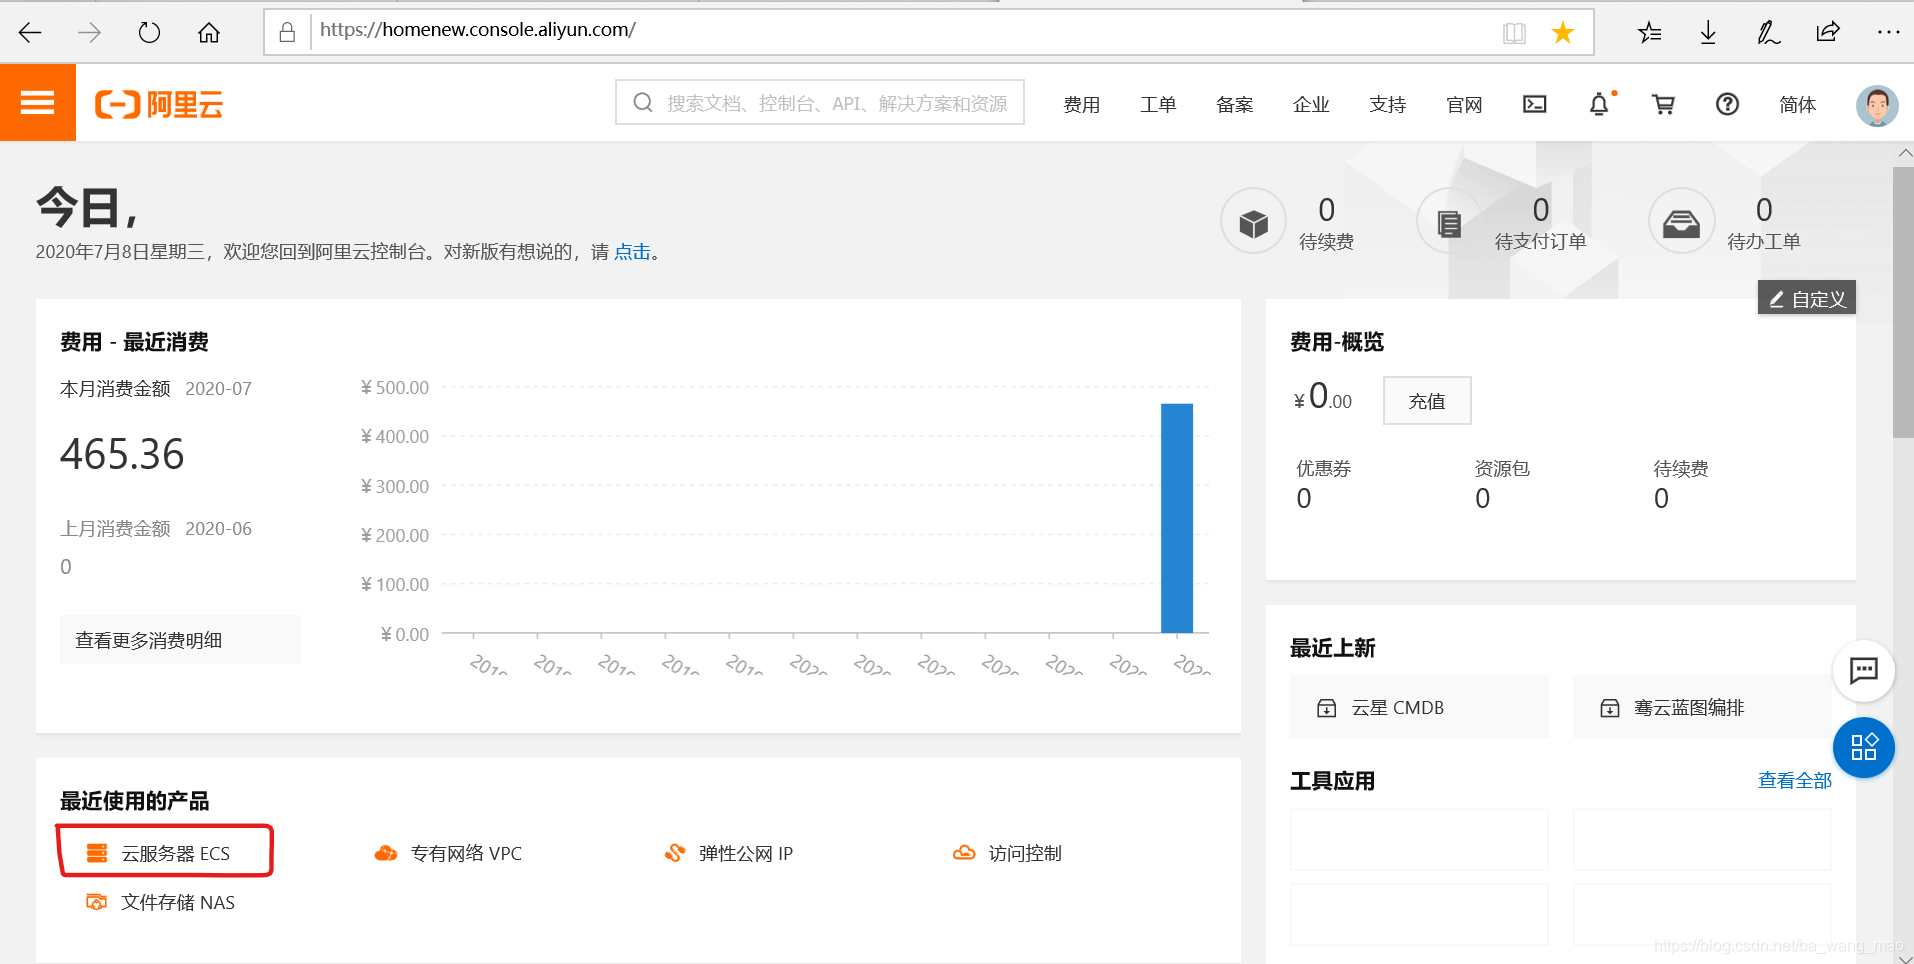
Task: Open 企业 in top menu
Action: (x=1311, y=105)
